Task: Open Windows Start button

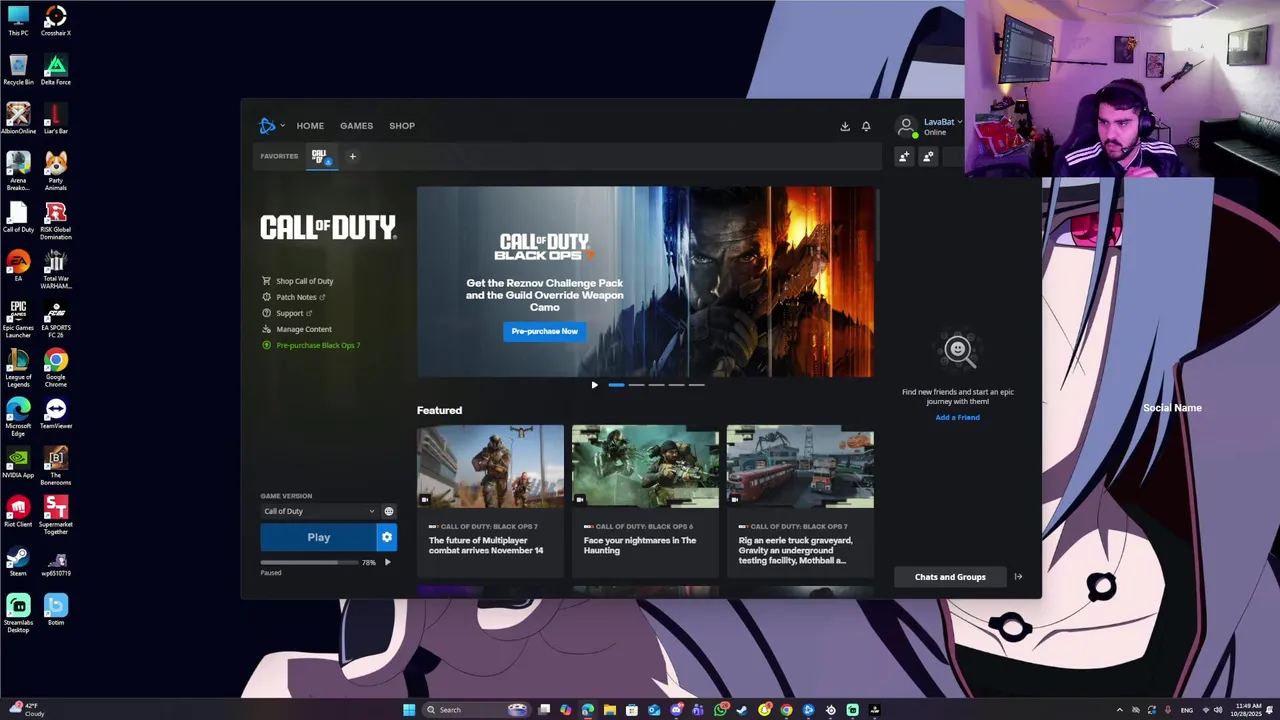Action: coord(409,710)
